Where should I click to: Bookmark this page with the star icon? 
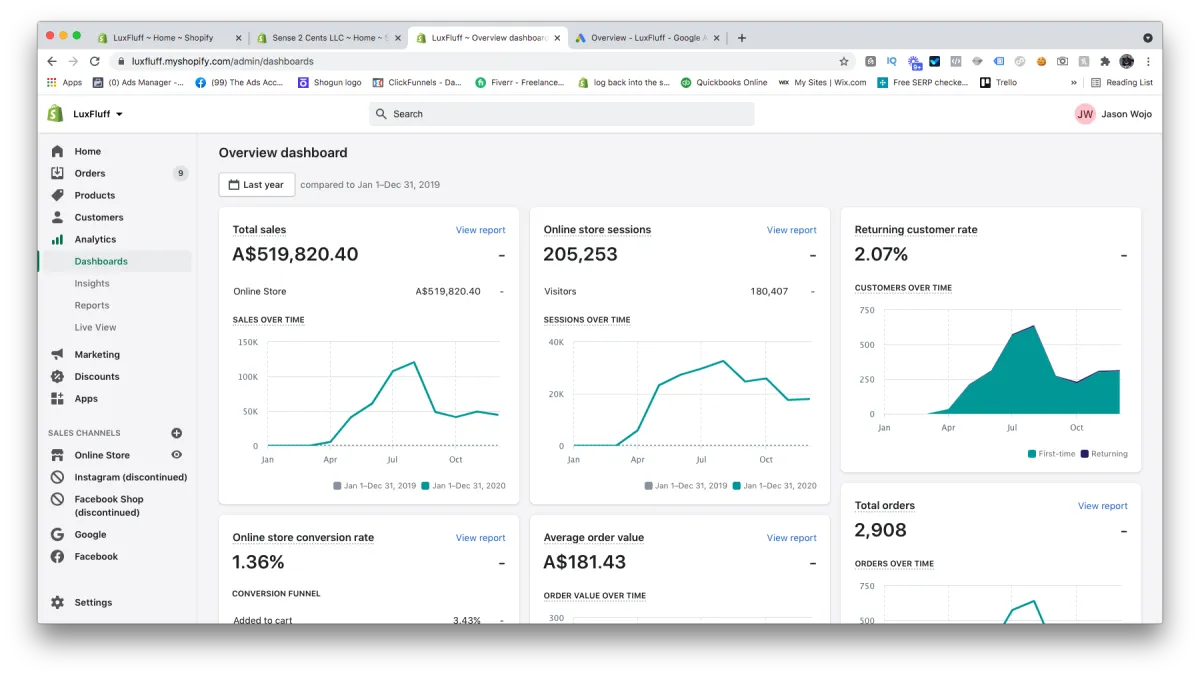844,61
